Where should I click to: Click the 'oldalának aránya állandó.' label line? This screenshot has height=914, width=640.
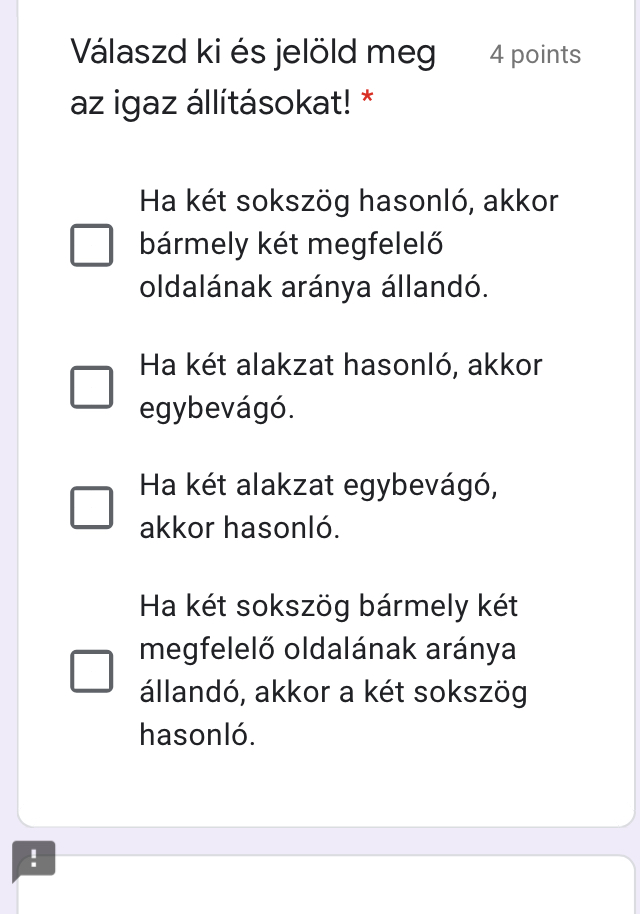tap(315, 288)
